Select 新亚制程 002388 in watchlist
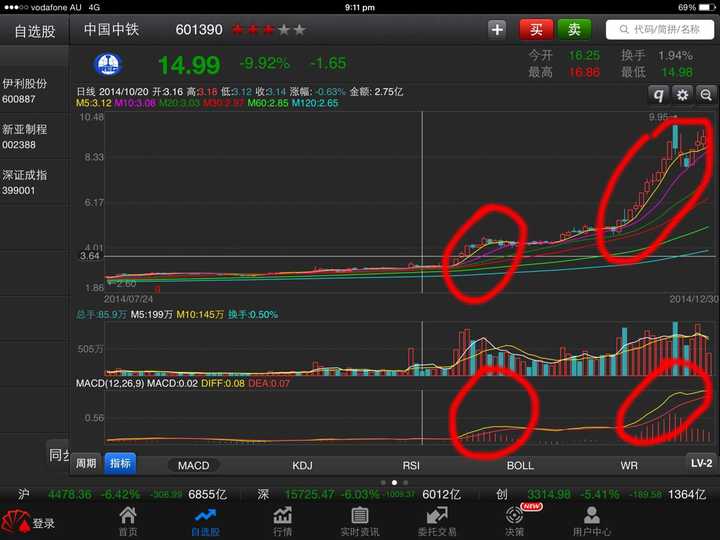 pos(34,136)
